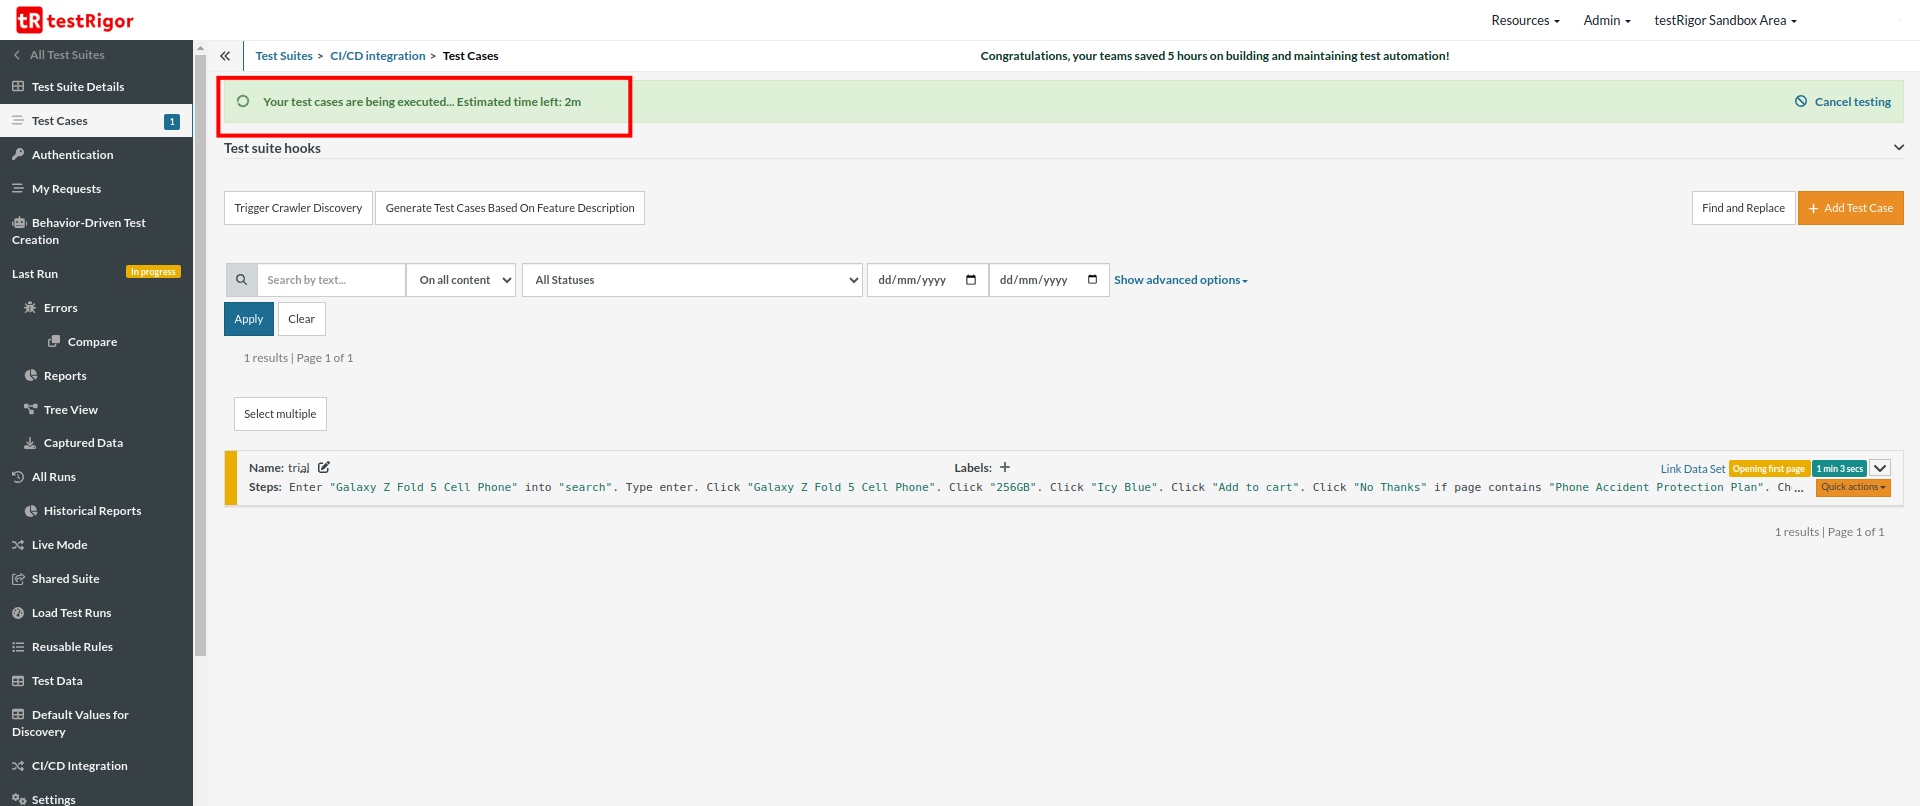Click the Search by text field
Screen dimensions: 1920x806
[331, 280]
